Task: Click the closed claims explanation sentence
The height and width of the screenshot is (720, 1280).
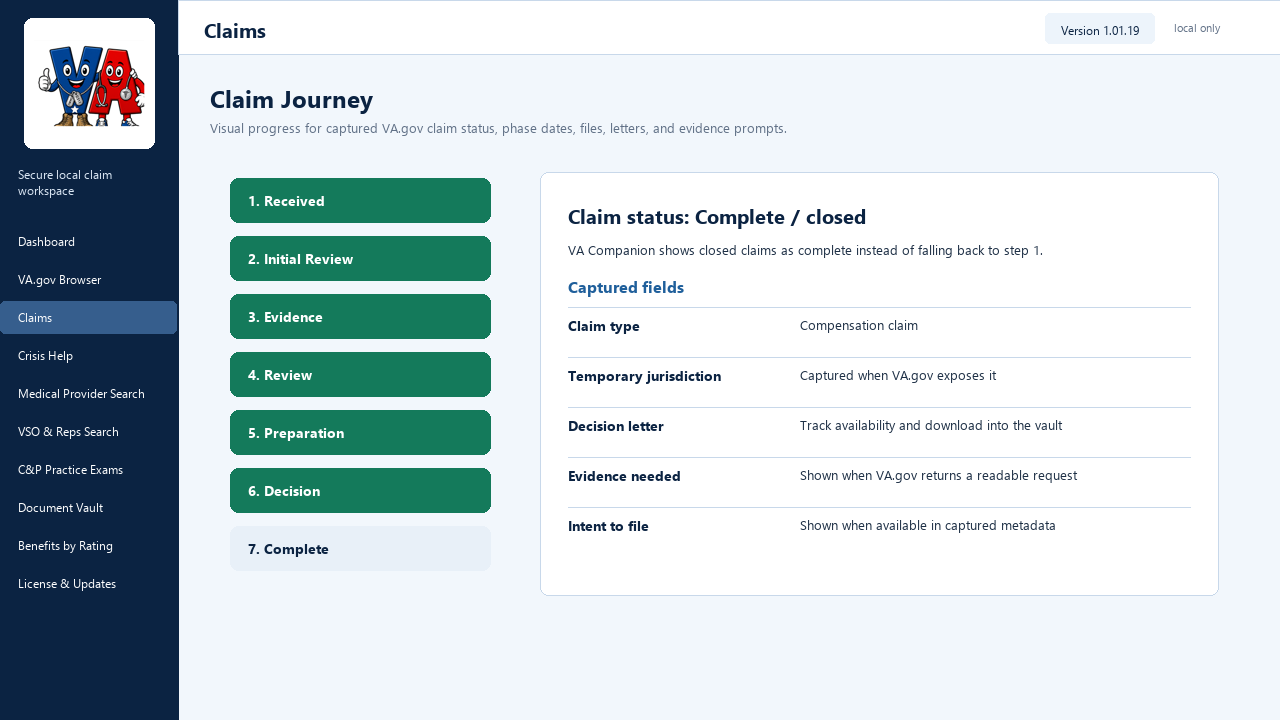Action: pyautogui.click(x=805, y=251)
